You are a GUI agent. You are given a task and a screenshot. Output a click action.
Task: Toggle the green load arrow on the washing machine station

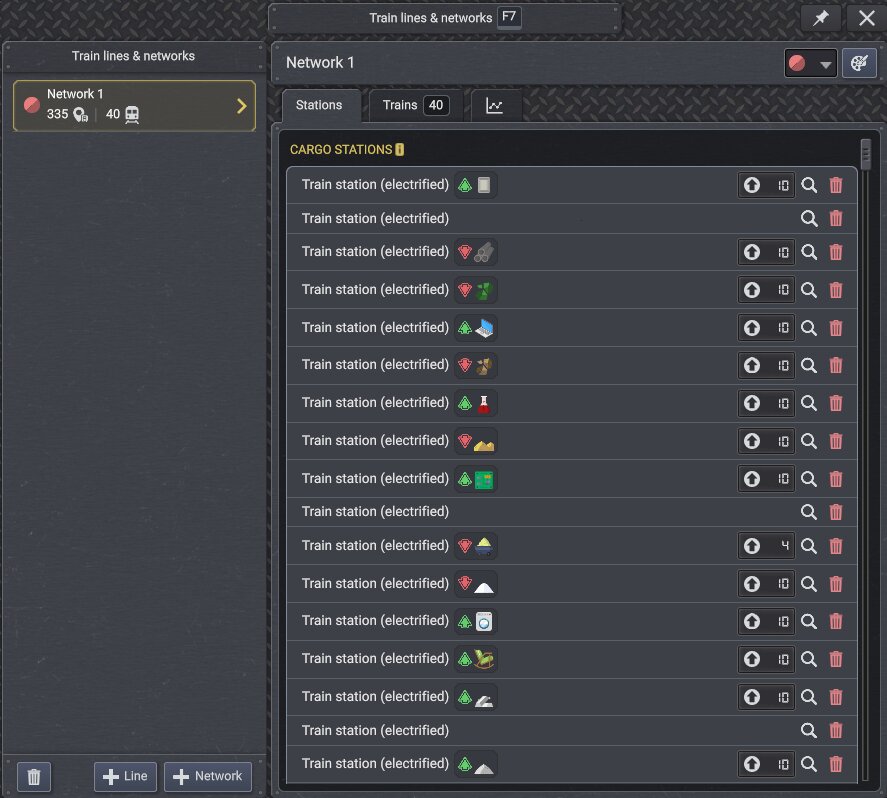pos(464,622)
